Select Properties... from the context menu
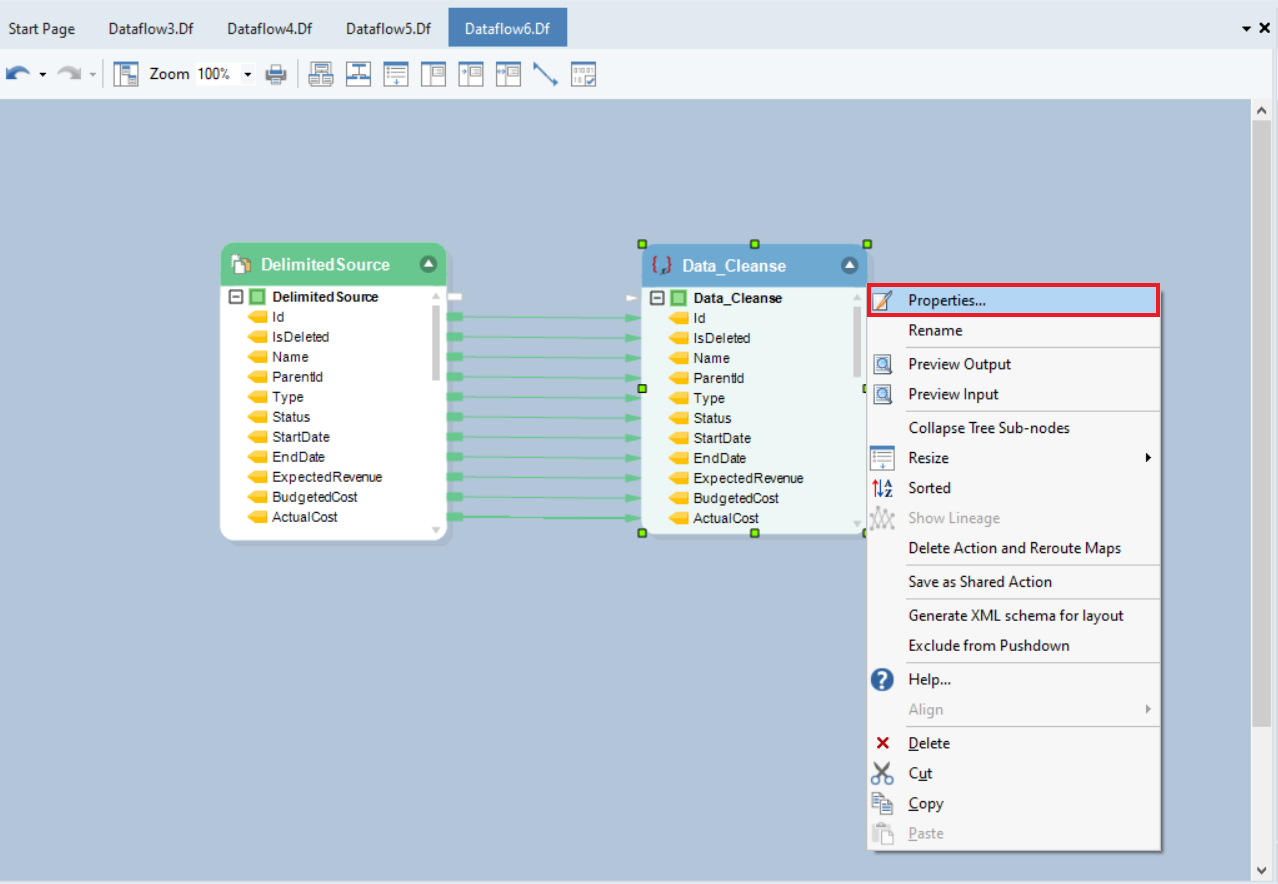 [x=946, y=300]
